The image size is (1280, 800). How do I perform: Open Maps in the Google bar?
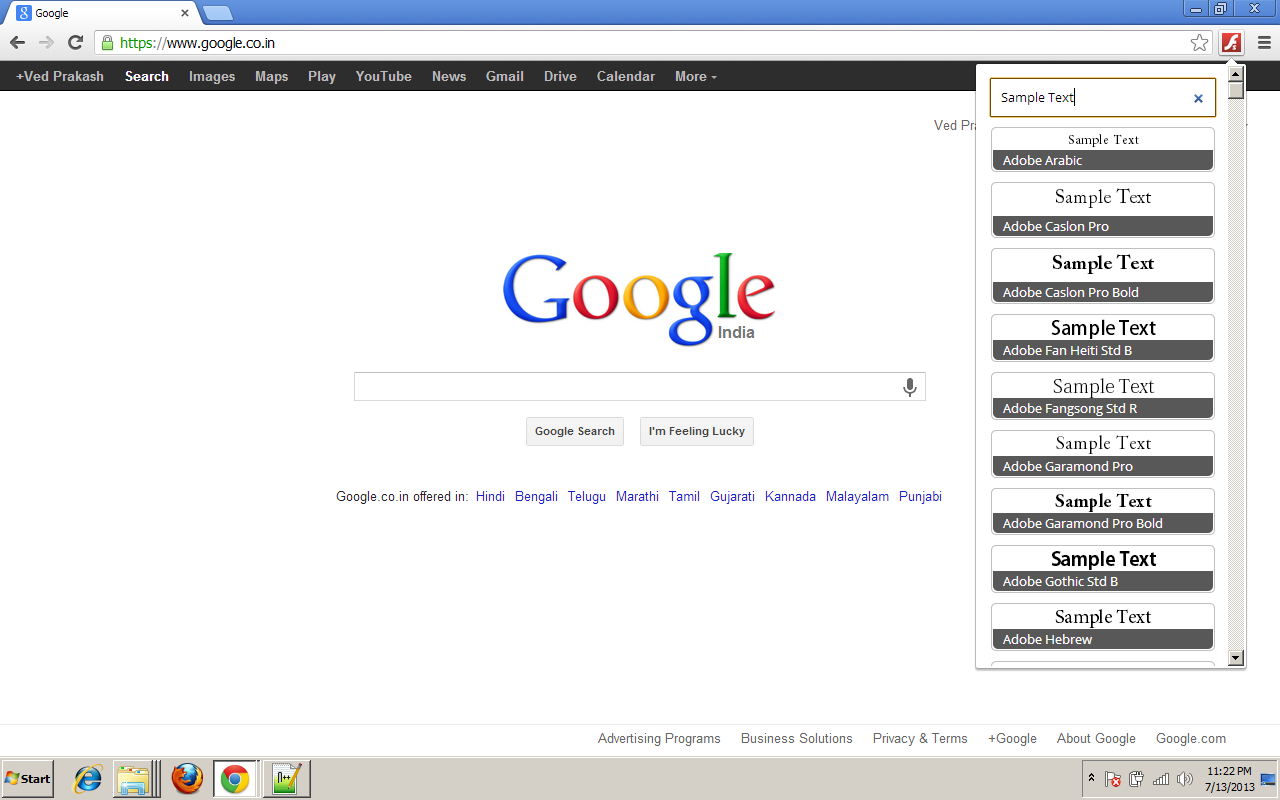271,76
